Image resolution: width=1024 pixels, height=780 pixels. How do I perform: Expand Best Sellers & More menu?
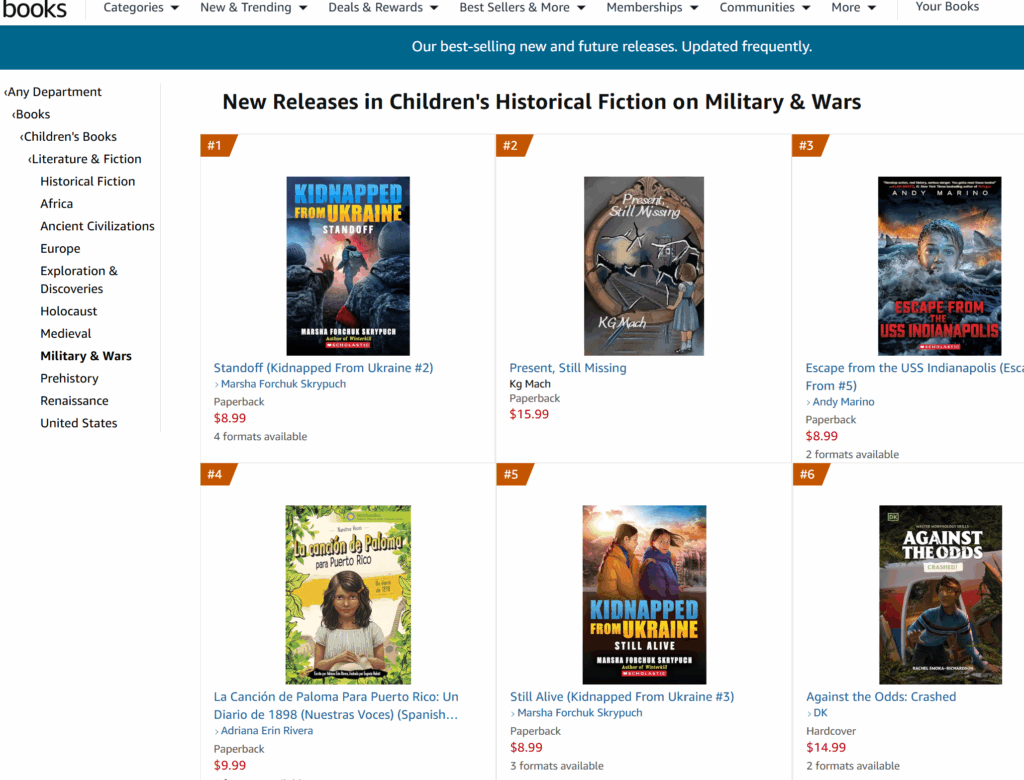click(x=522, y=8)
